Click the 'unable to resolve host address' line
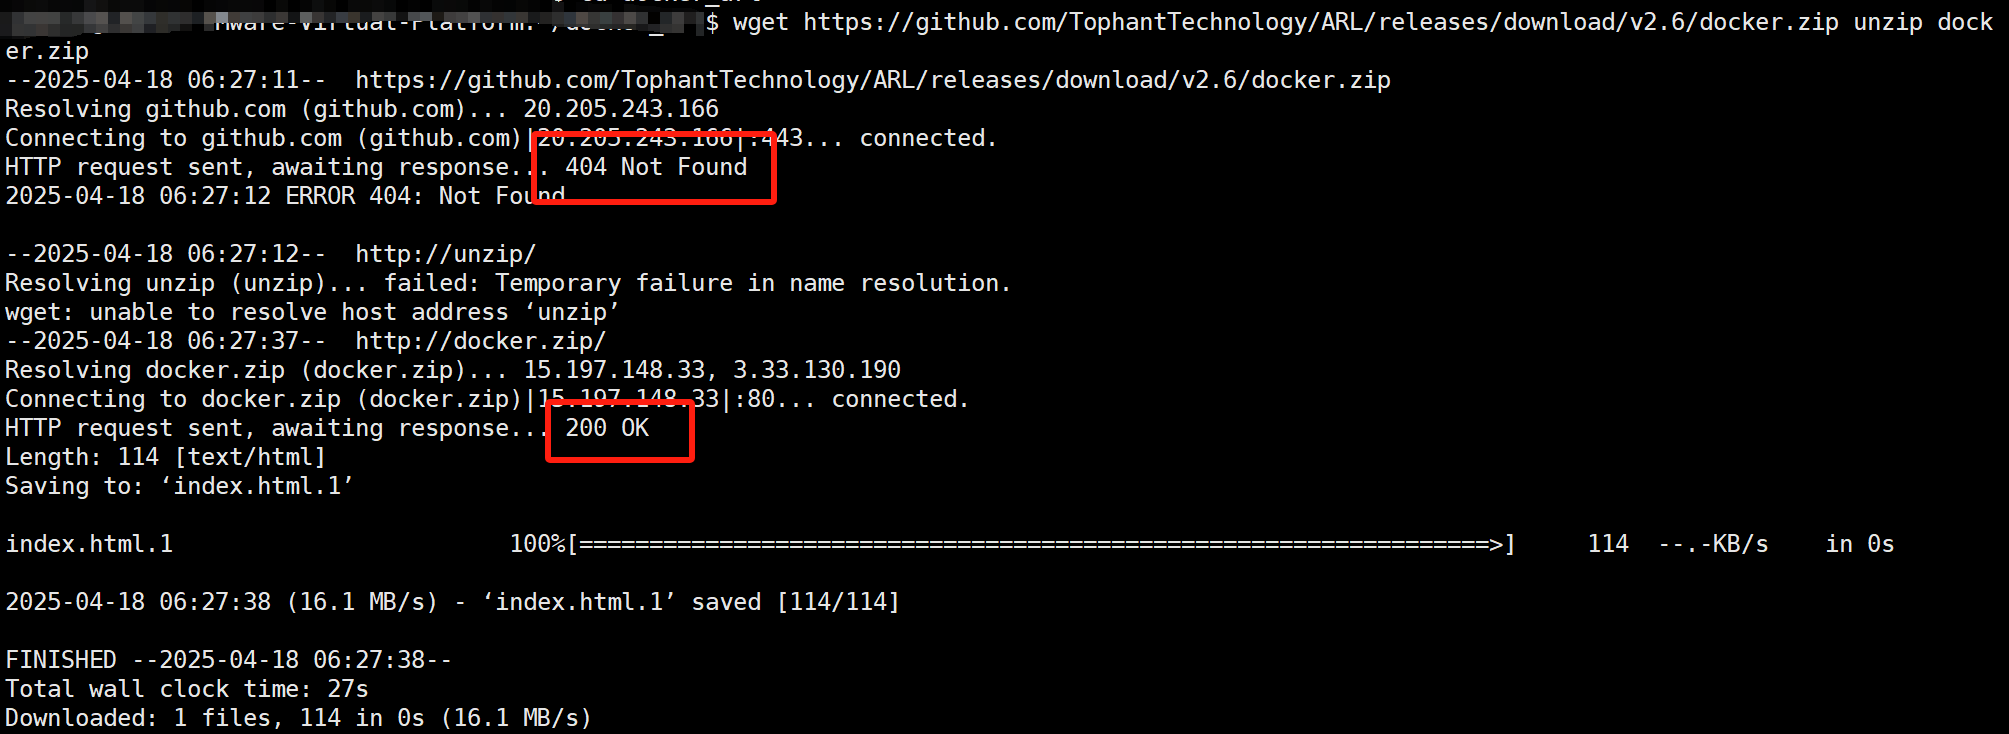 pos(312,312)
